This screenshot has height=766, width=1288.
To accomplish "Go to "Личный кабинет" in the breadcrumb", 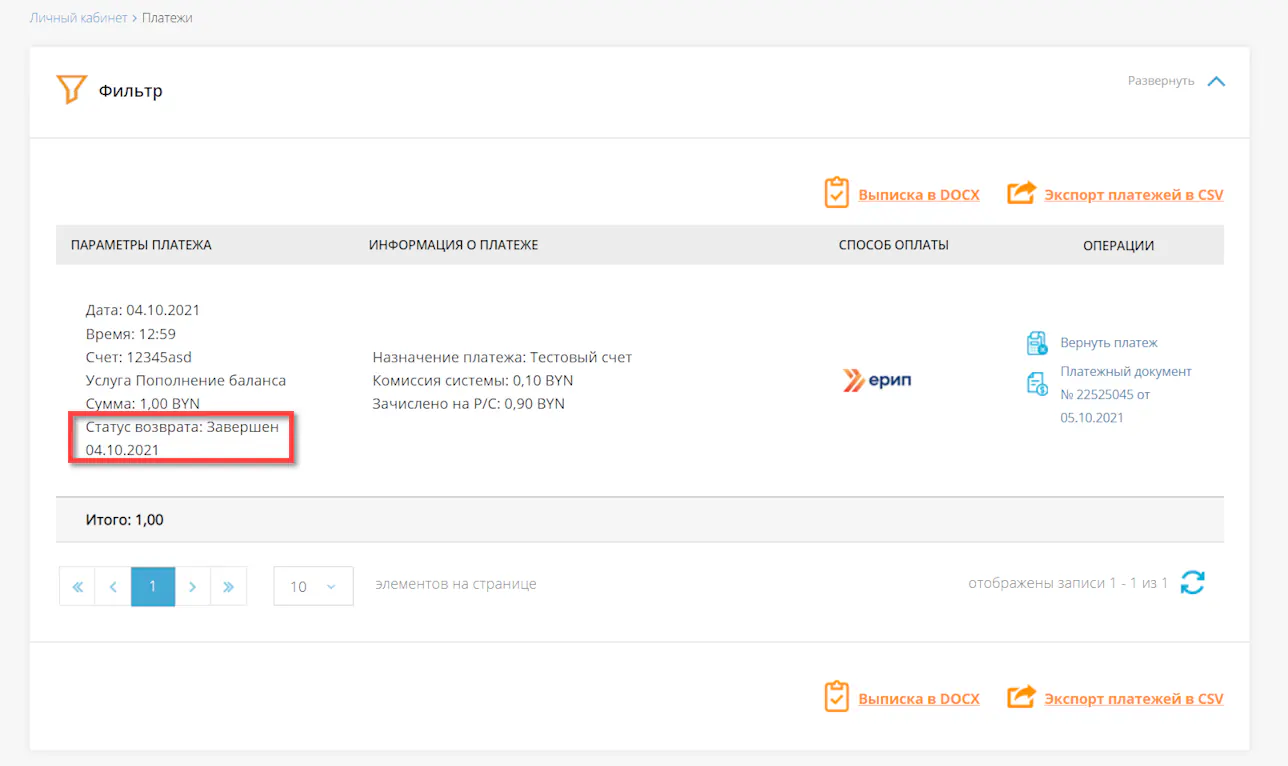I will pyautogui.click(x=78, y=18).
